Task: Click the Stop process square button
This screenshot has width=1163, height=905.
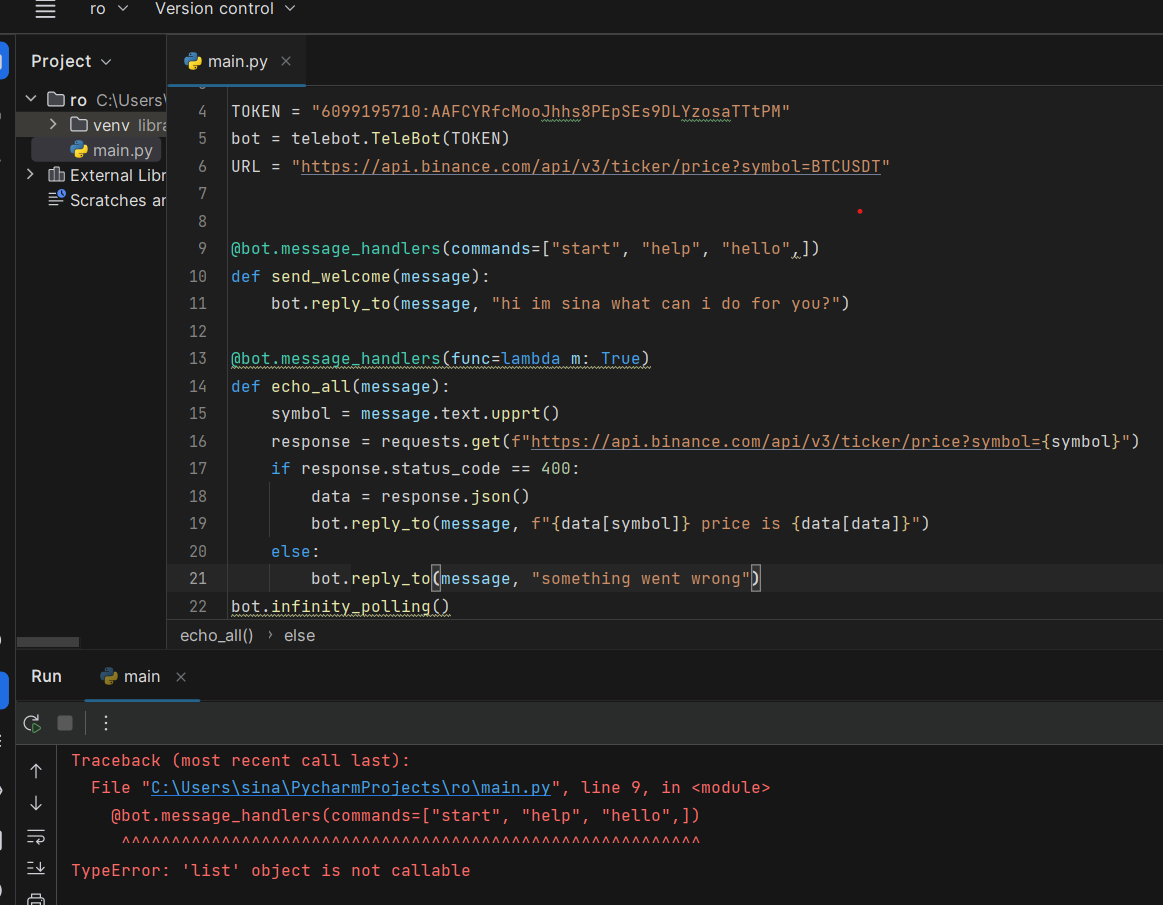Action: click(x=65, y=723)
